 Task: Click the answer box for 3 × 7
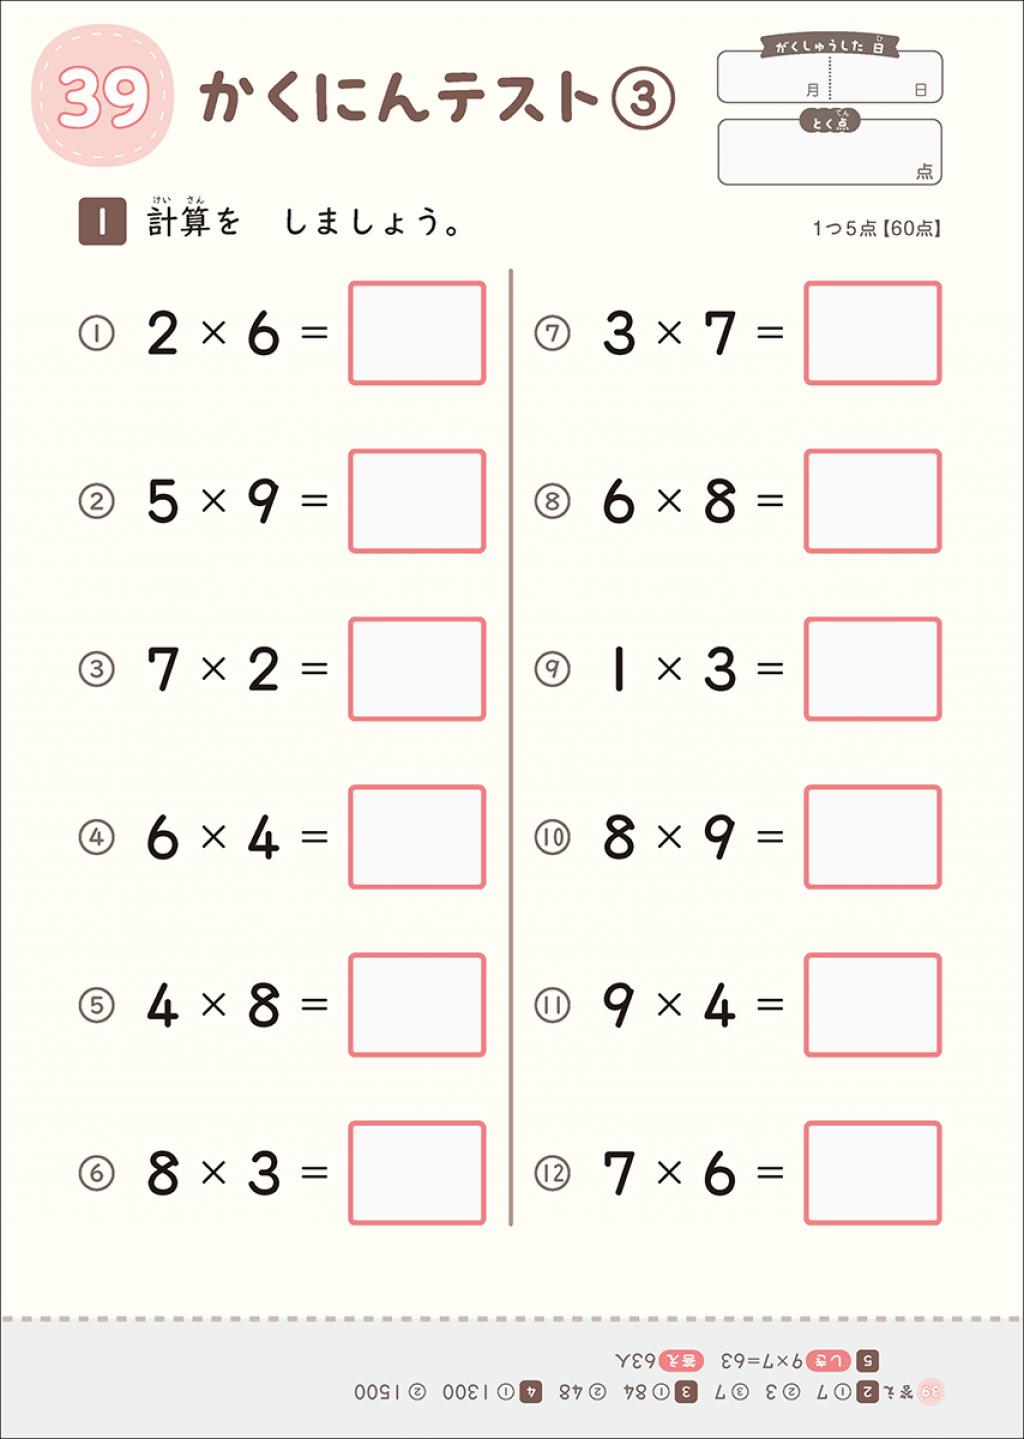(x=873, y=333)
